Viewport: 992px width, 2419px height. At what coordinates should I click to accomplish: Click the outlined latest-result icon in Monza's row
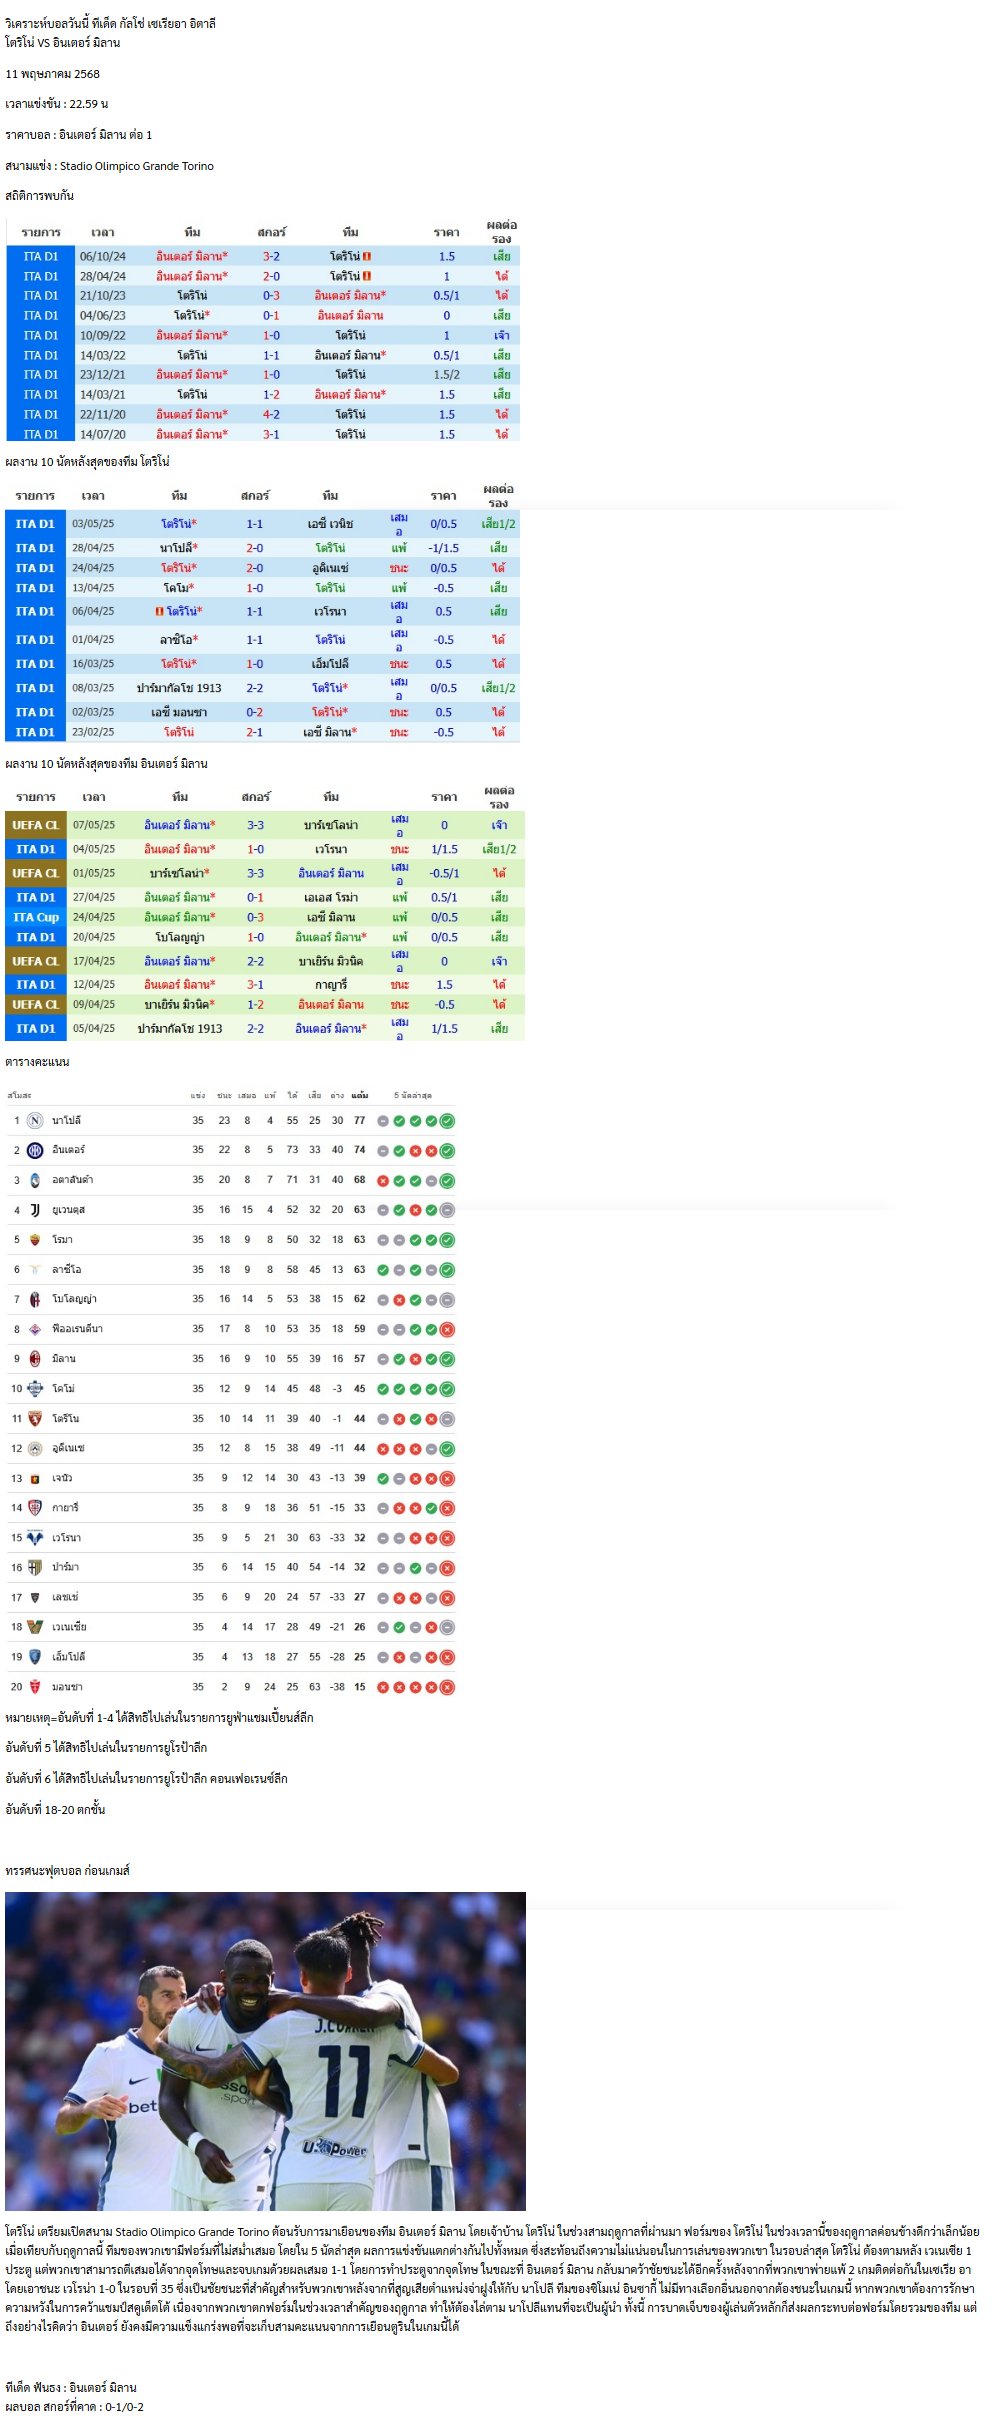[x=447, y=1687]
